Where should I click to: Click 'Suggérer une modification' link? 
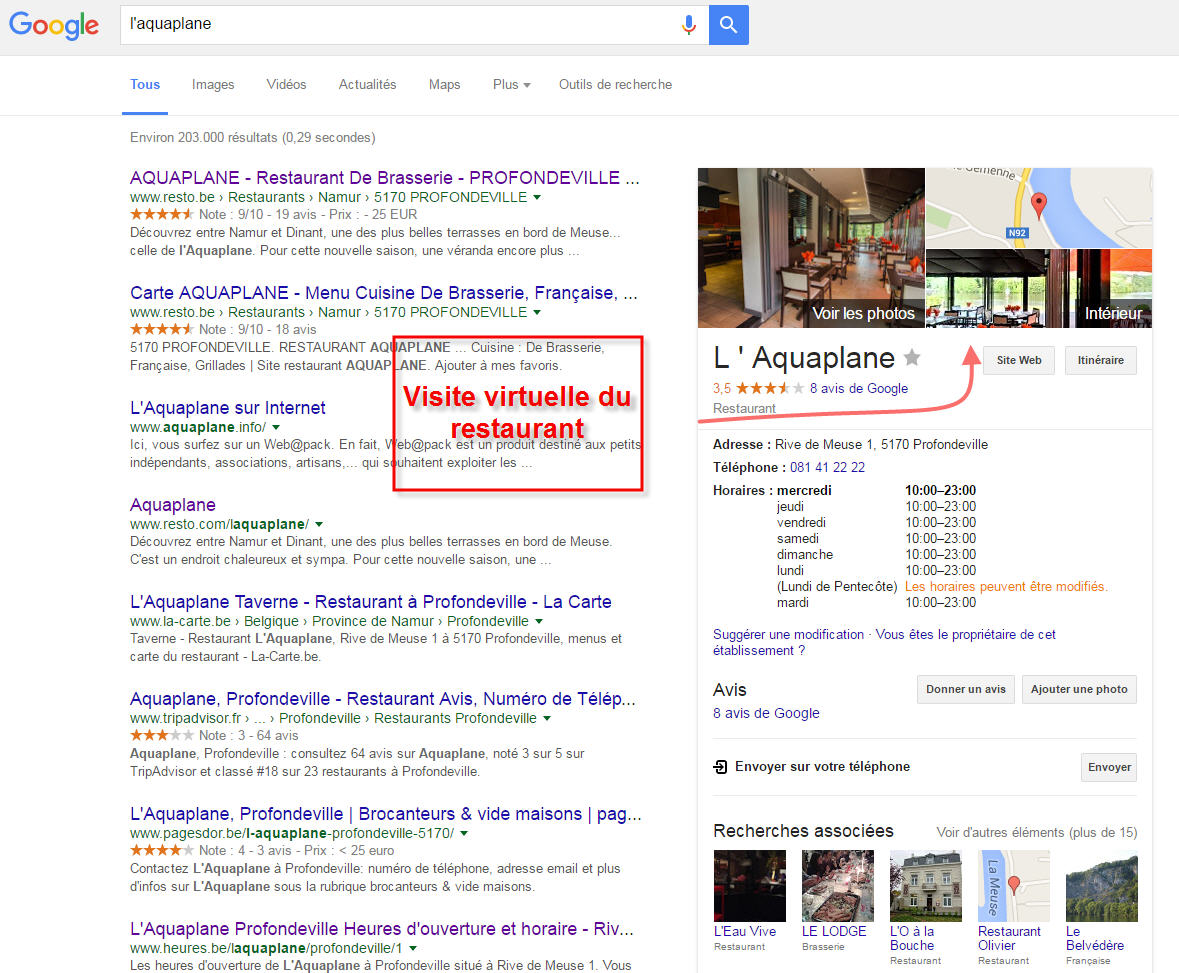point(788,635)
